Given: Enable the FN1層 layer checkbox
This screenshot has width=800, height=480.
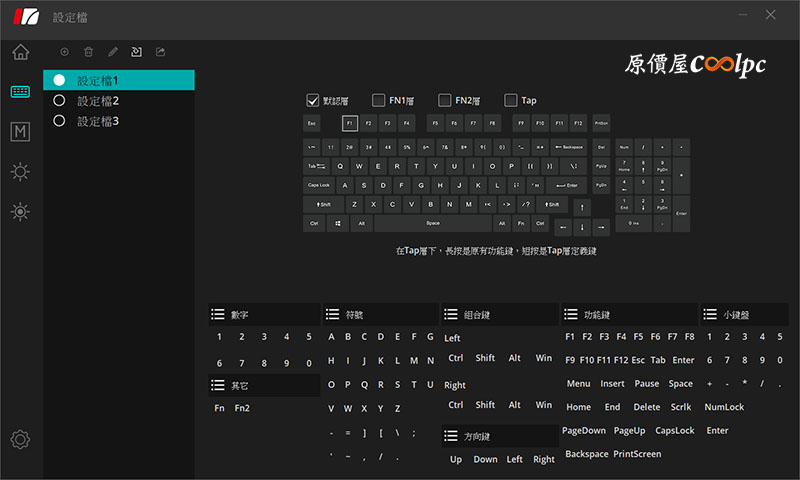Looking at the screenshot, I should pos(379,100).
